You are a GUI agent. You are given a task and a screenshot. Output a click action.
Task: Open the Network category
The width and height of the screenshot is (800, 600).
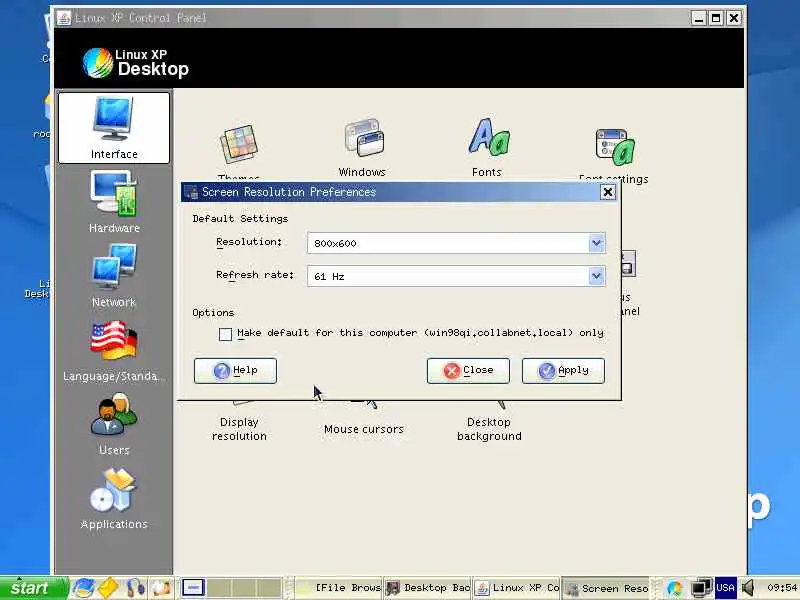pyautogui.click(x=114, y=276)
